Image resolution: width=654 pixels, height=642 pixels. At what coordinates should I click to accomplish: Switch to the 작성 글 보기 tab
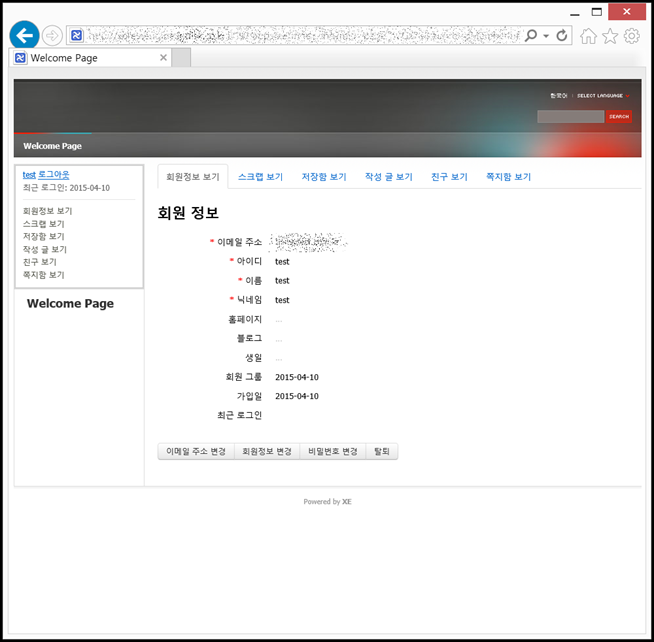389,177
